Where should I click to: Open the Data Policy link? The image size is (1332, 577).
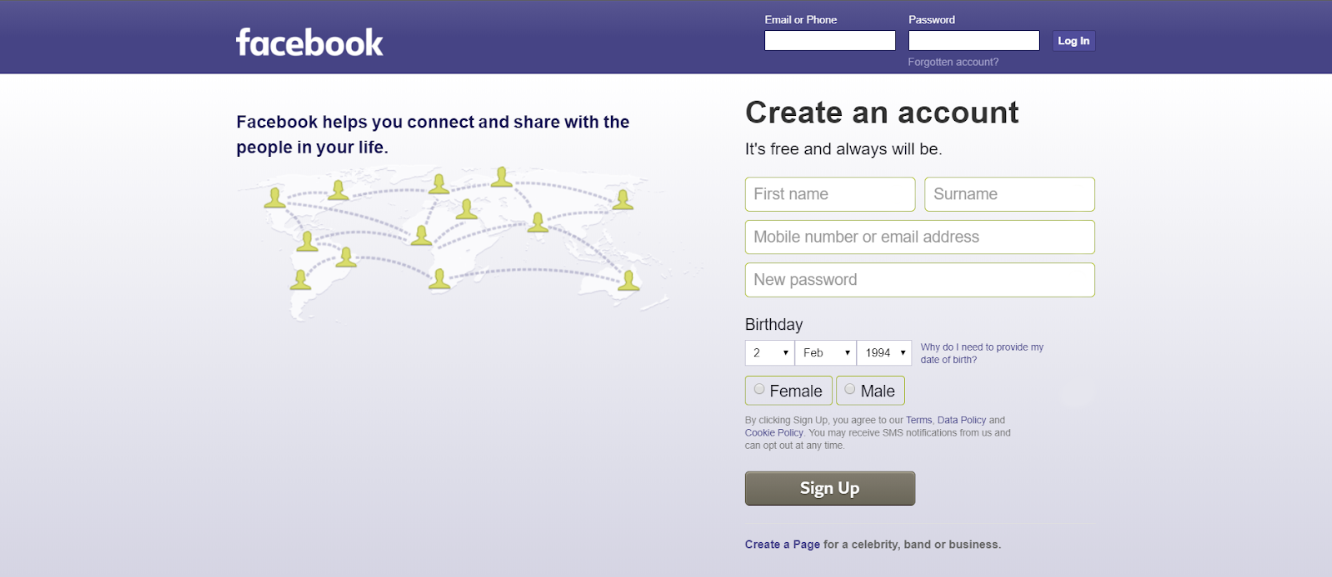tap(962, 420)
